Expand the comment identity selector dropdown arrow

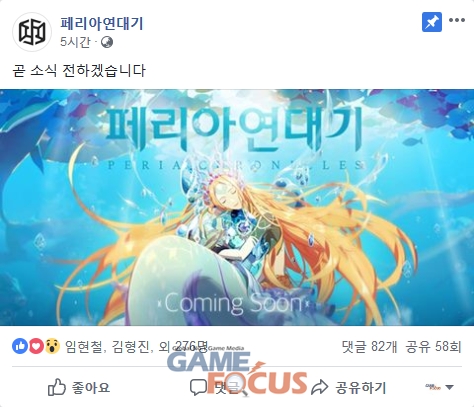pyautogui.click(x=450, y=387)
